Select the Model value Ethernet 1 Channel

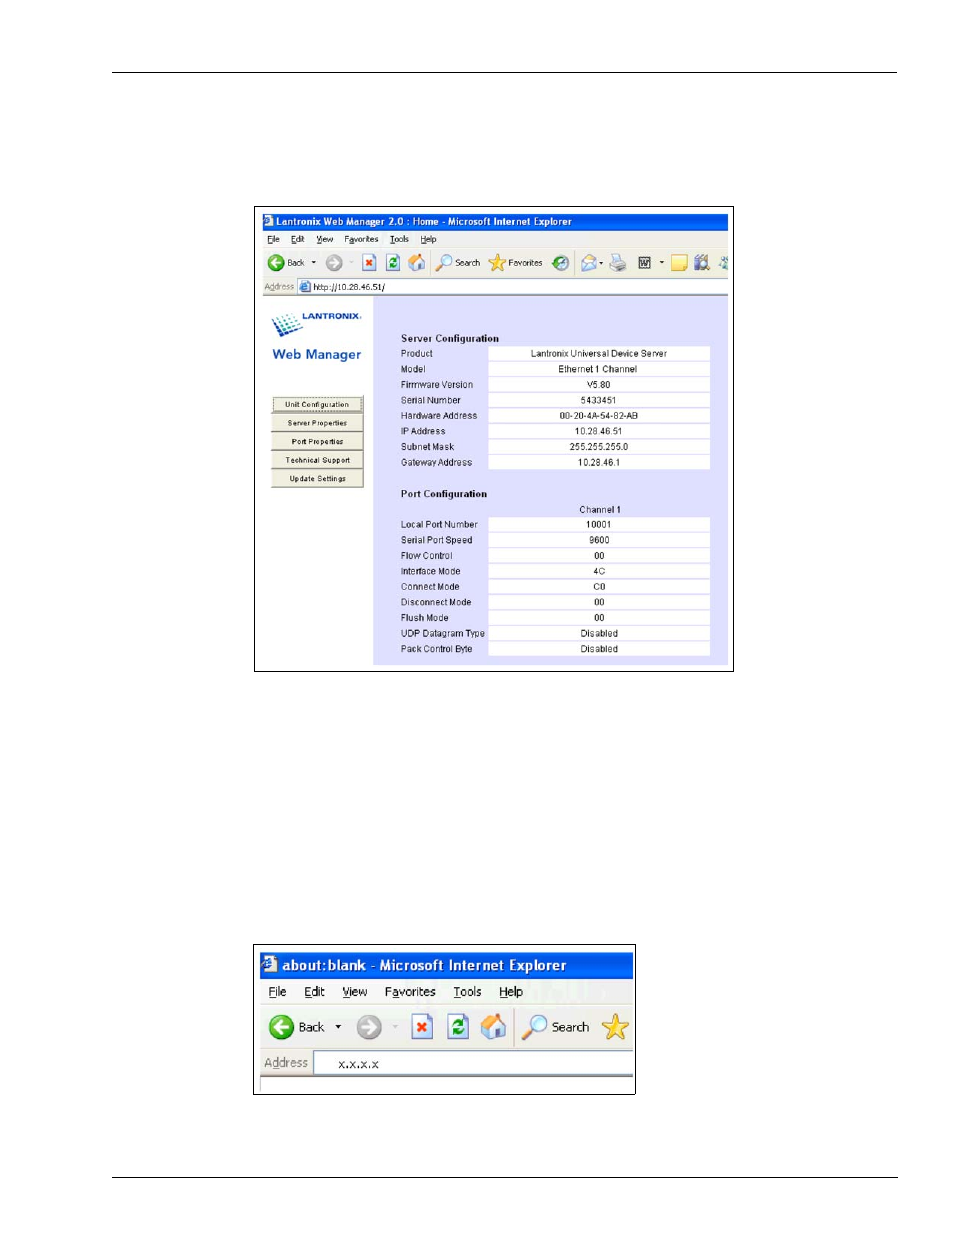pyautogui.click(x=599, y=369)
